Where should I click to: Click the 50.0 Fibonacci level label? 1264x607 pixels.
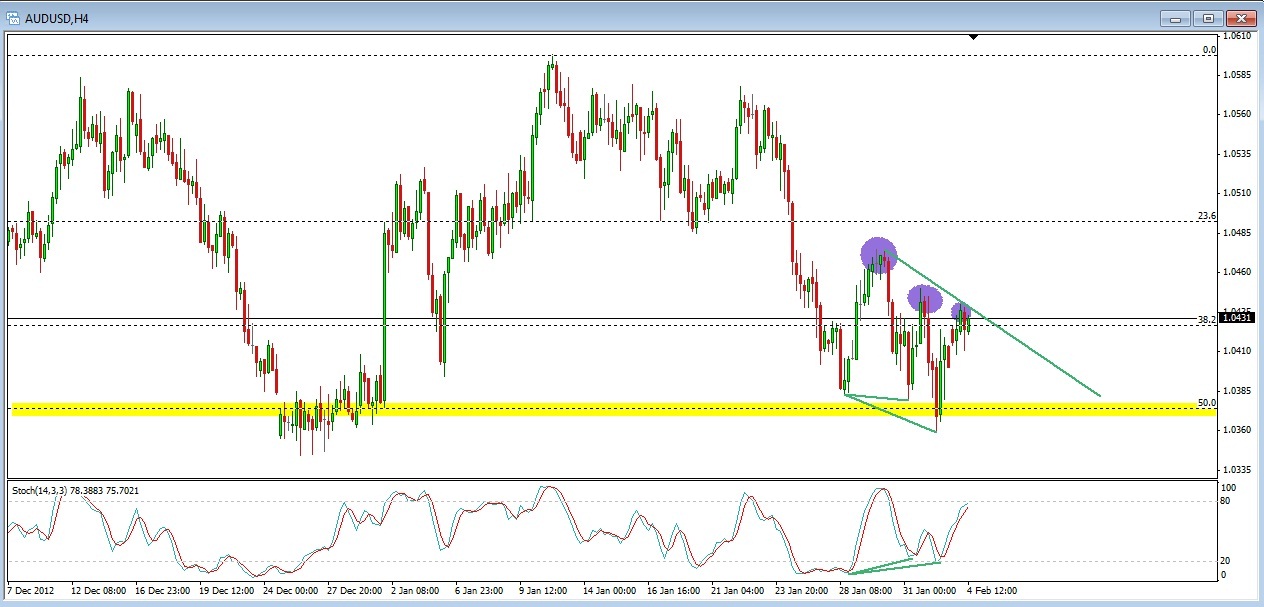click(1206, 403)
